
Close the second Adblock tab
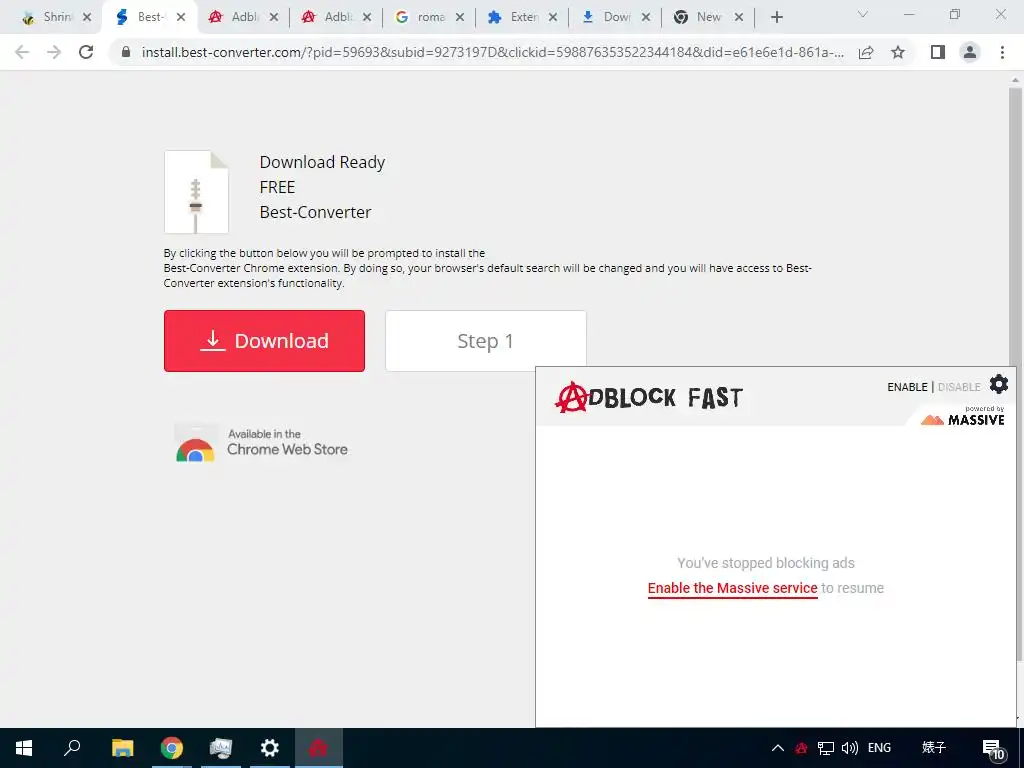tap(367, 18)
